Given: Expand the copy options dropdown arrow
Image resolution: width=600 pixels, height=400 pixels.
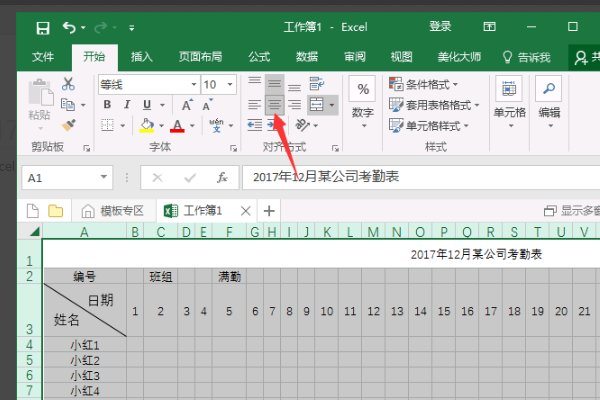Looking at the screenshot, I should point(83,105).
